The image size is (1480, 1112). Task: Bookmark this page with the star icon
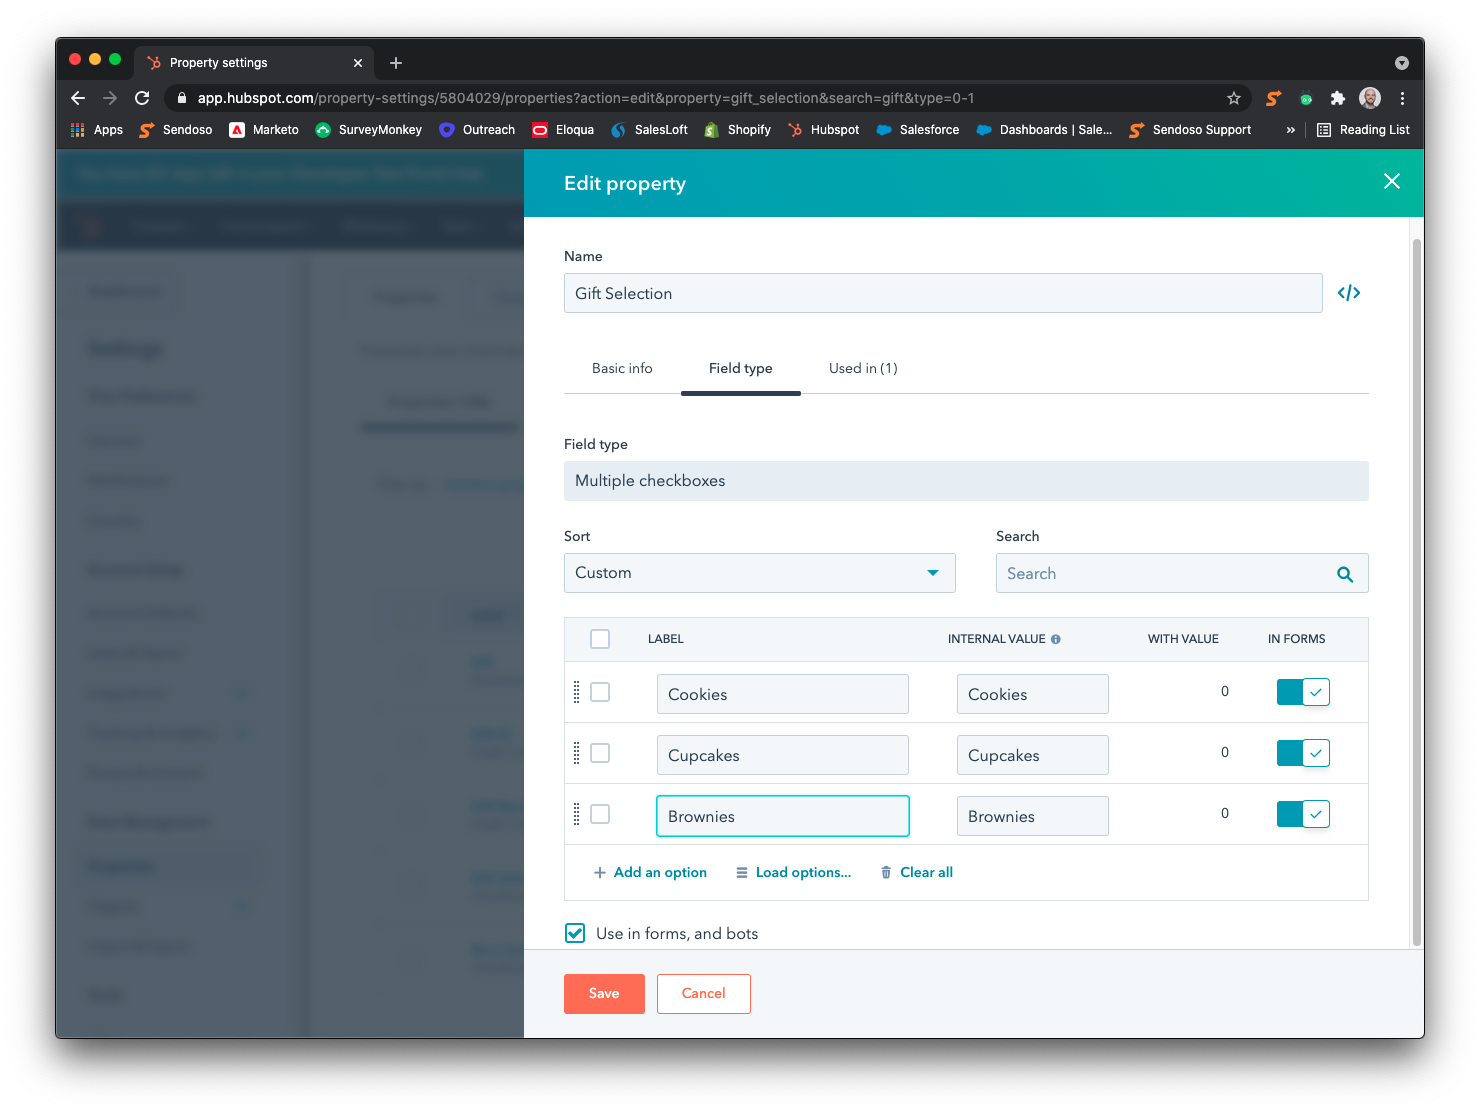tap(1234, 98)
